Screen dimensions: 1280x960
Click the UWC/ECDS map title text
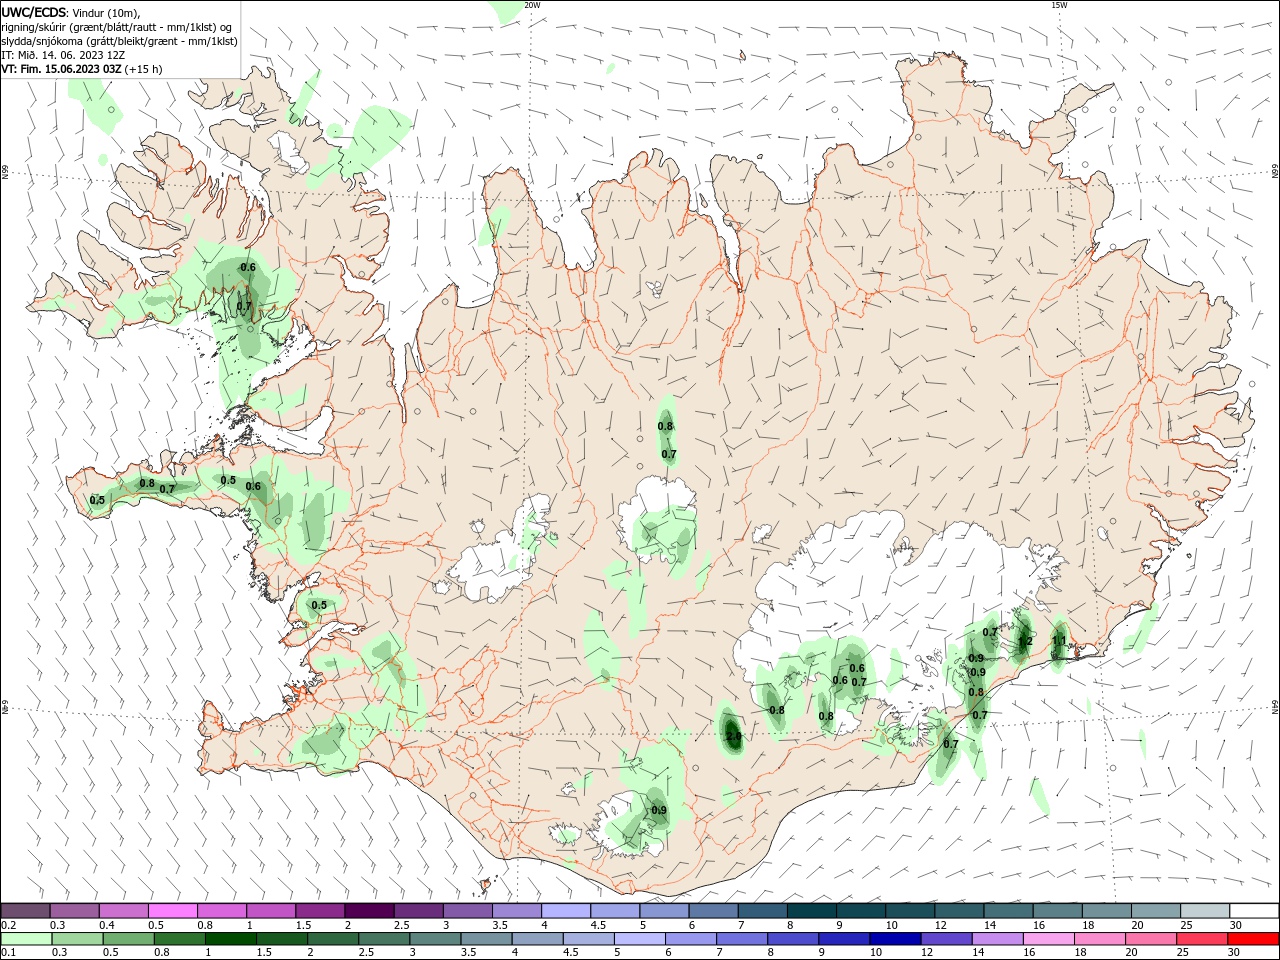[33, 11]
